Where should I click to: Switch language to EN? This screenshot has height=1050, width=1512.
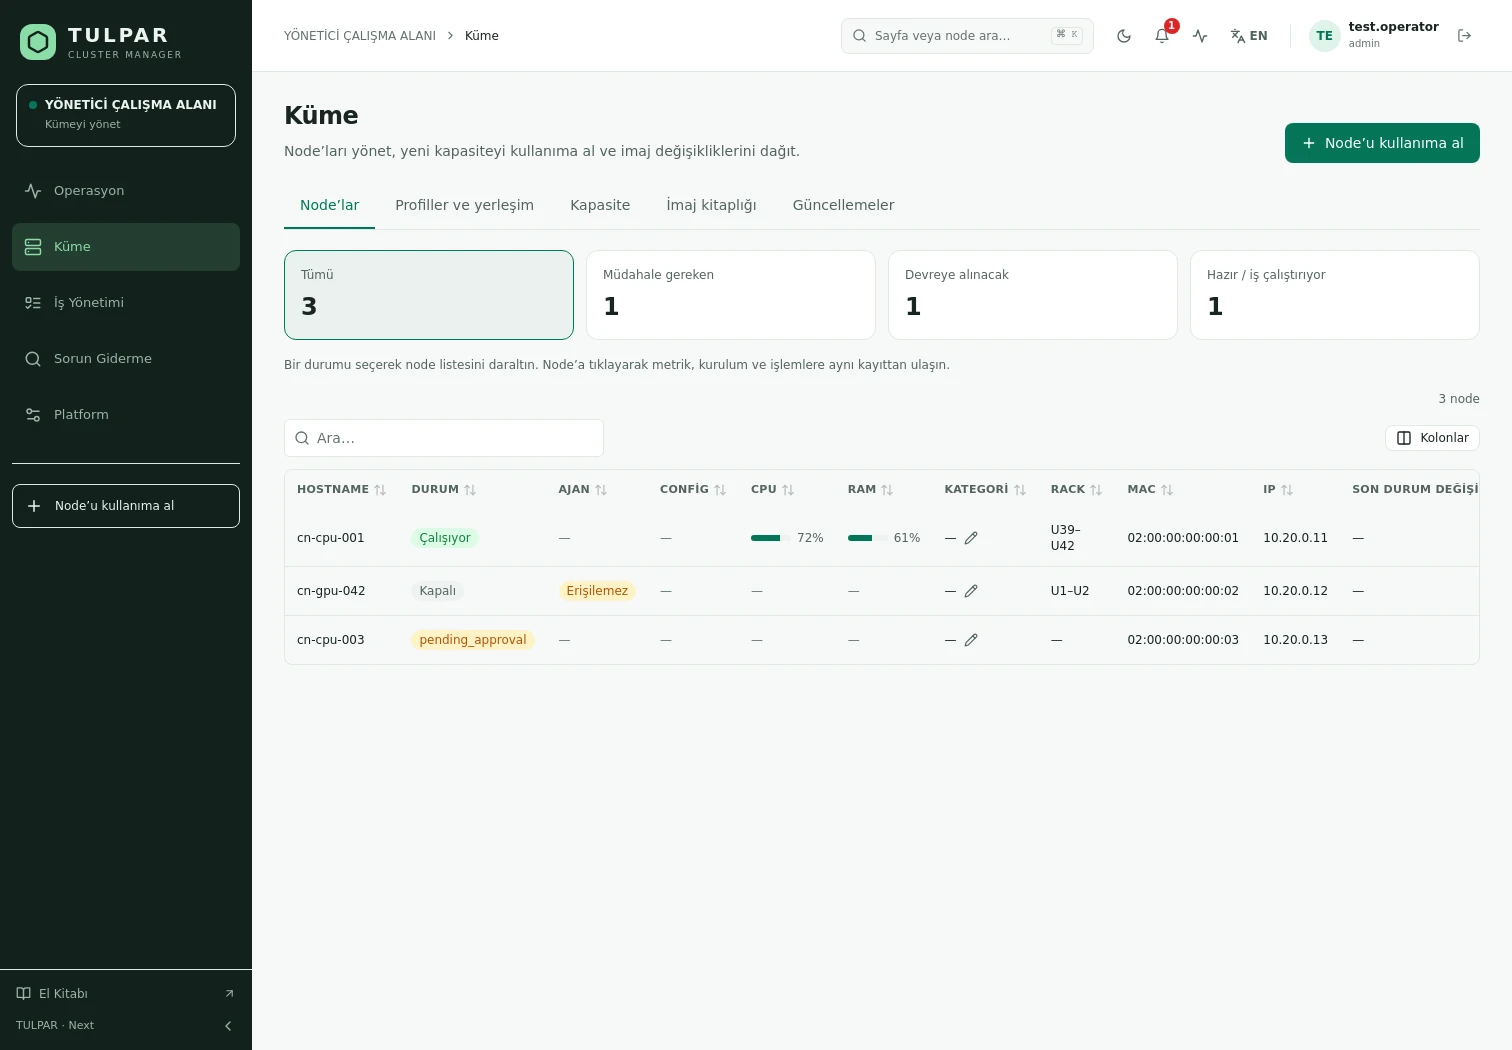click(1249, 36)
